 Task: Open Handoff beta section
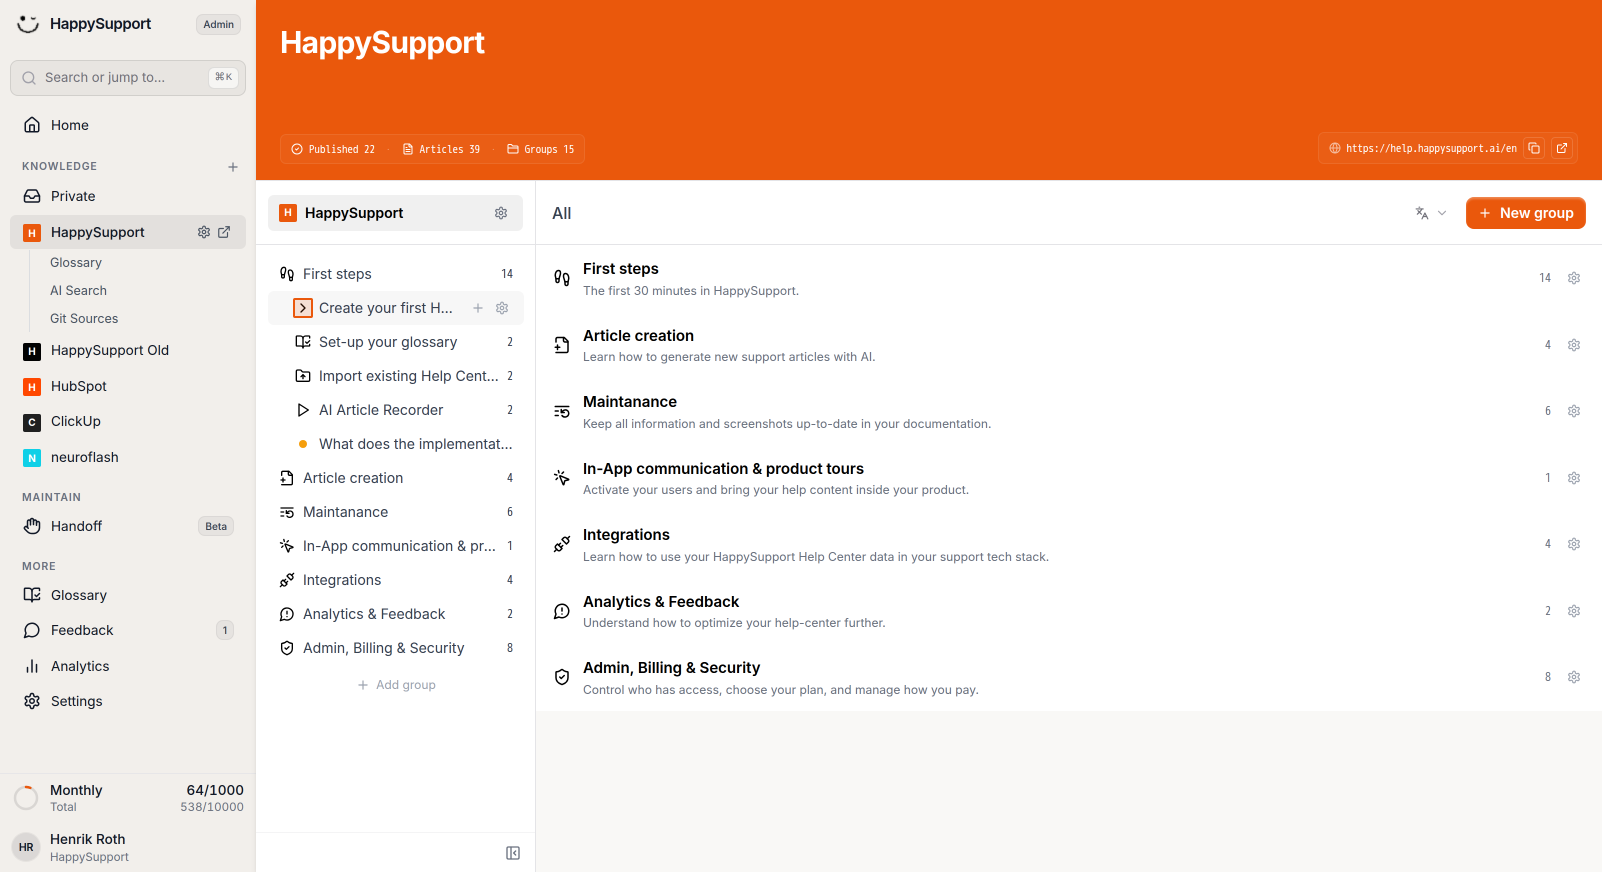point(128,526)
